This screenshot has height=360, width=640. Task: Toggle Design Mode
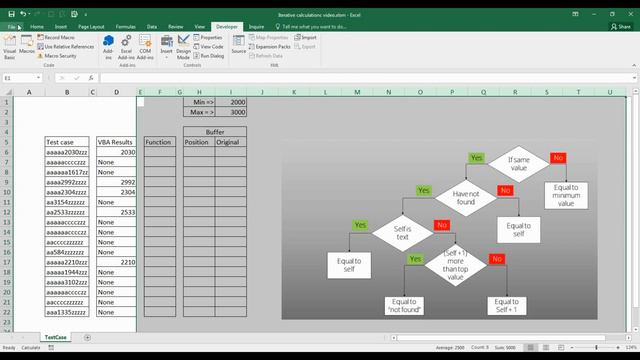pyautogui.click(x=183, y=47)
